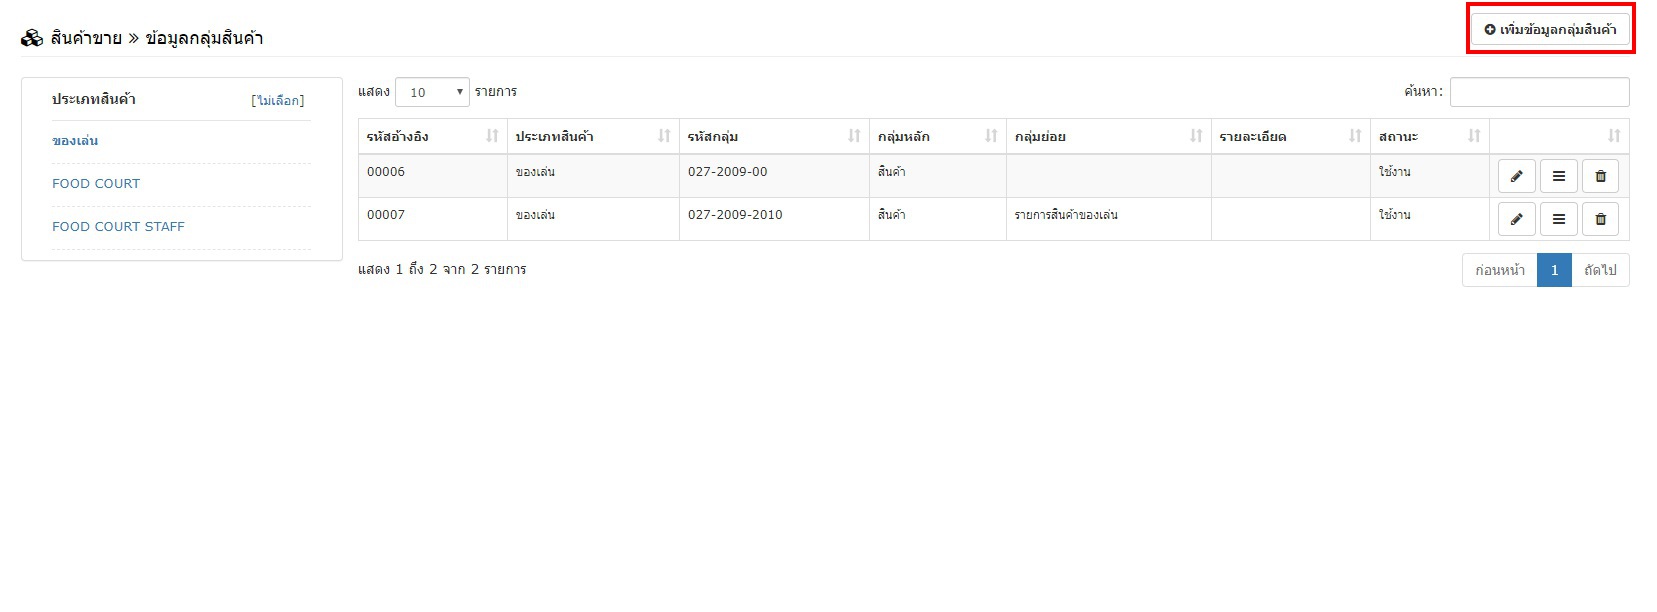Click the sort arrows on the actions column
The width and height of the screenshot is (1657, 612).
coord(1614,136)
